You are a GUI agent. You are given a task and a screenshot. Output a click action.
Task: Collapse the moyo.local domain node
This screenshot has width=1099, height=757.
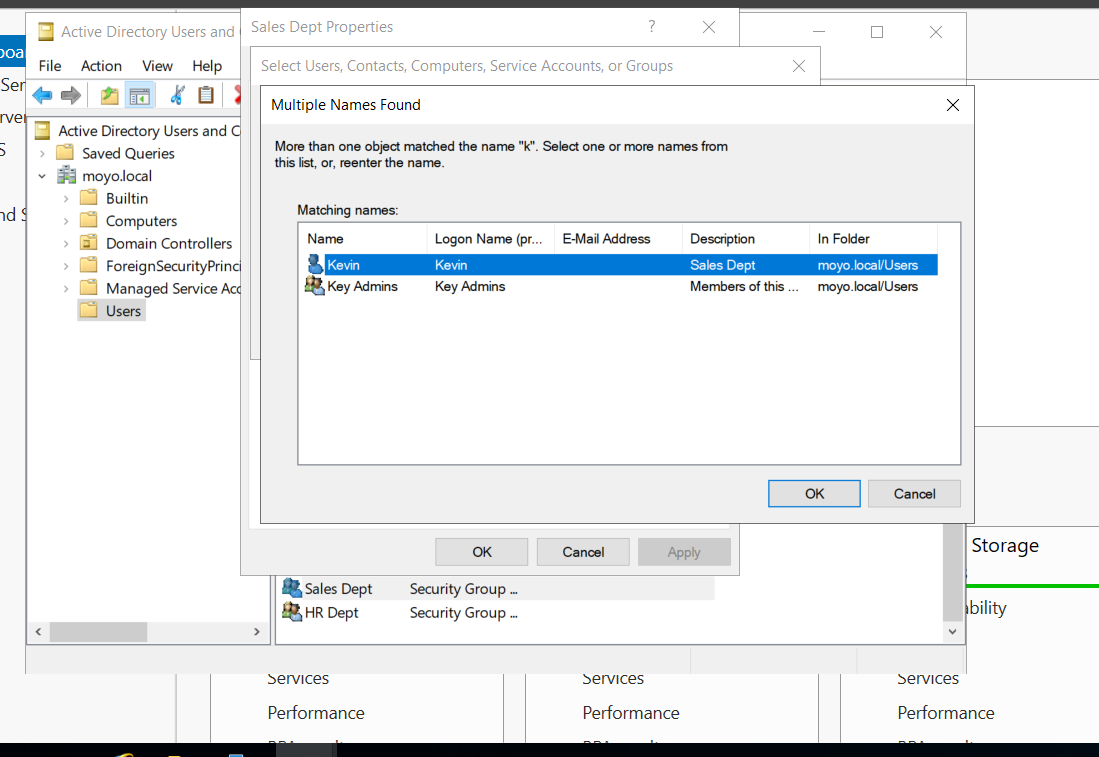click(x=42, y=176)
